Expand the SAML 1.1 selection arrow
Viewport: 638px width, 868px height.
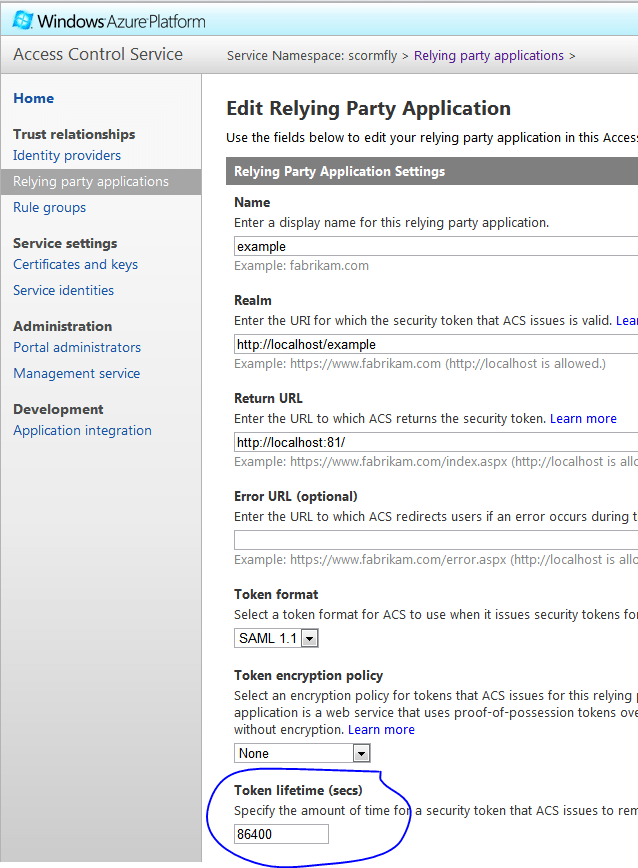(308, 637)
